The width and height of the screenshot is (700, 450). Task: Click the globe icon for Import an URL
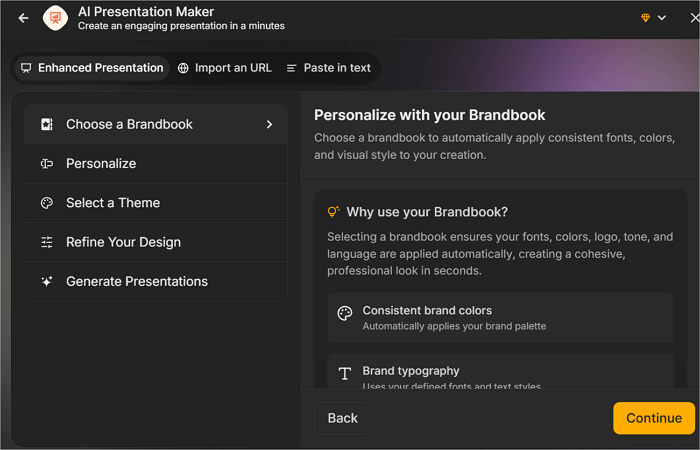183,68
